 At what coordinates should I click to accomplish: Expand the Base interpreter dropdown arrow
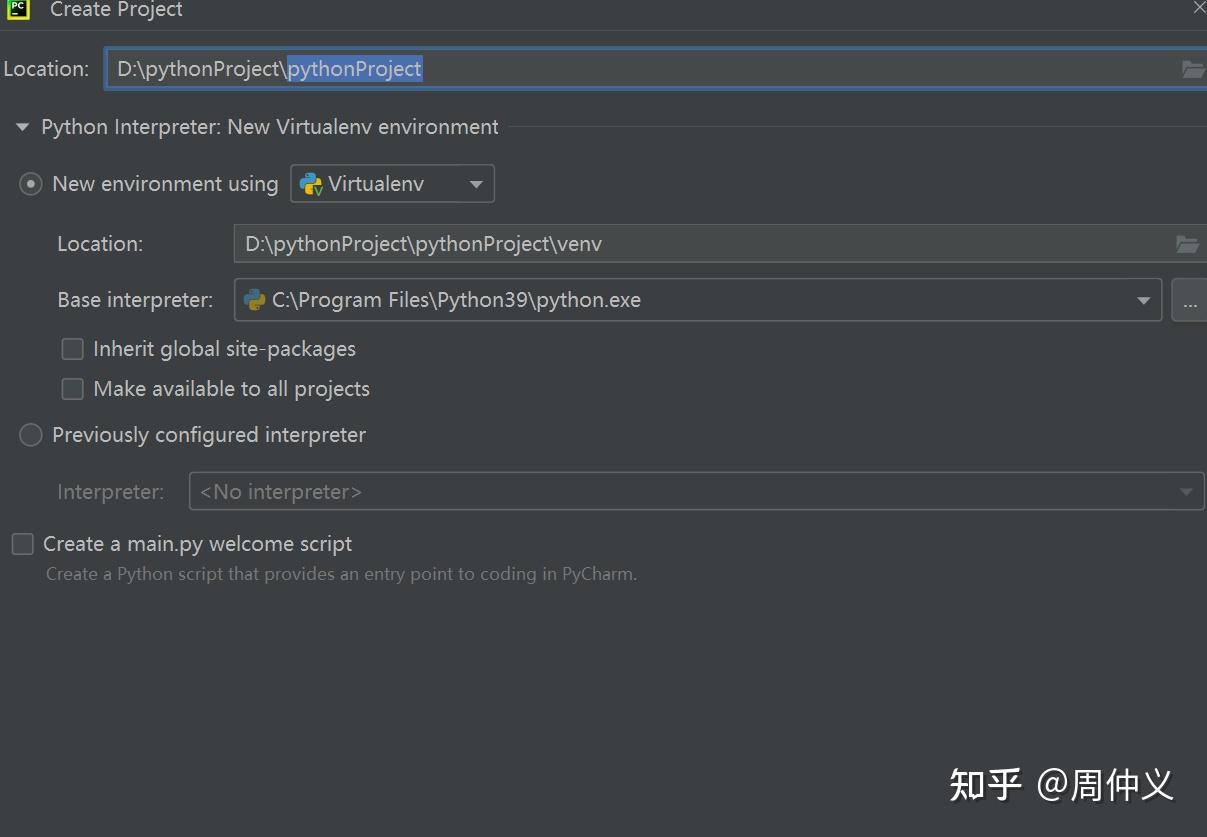1143,300
